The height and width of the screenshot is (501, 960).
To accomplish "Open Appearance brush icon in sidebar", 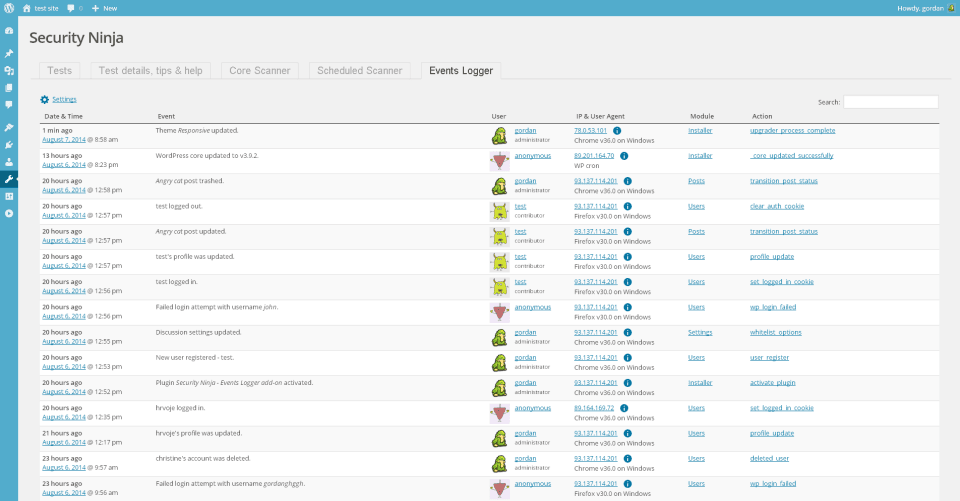I will [9, 127].
